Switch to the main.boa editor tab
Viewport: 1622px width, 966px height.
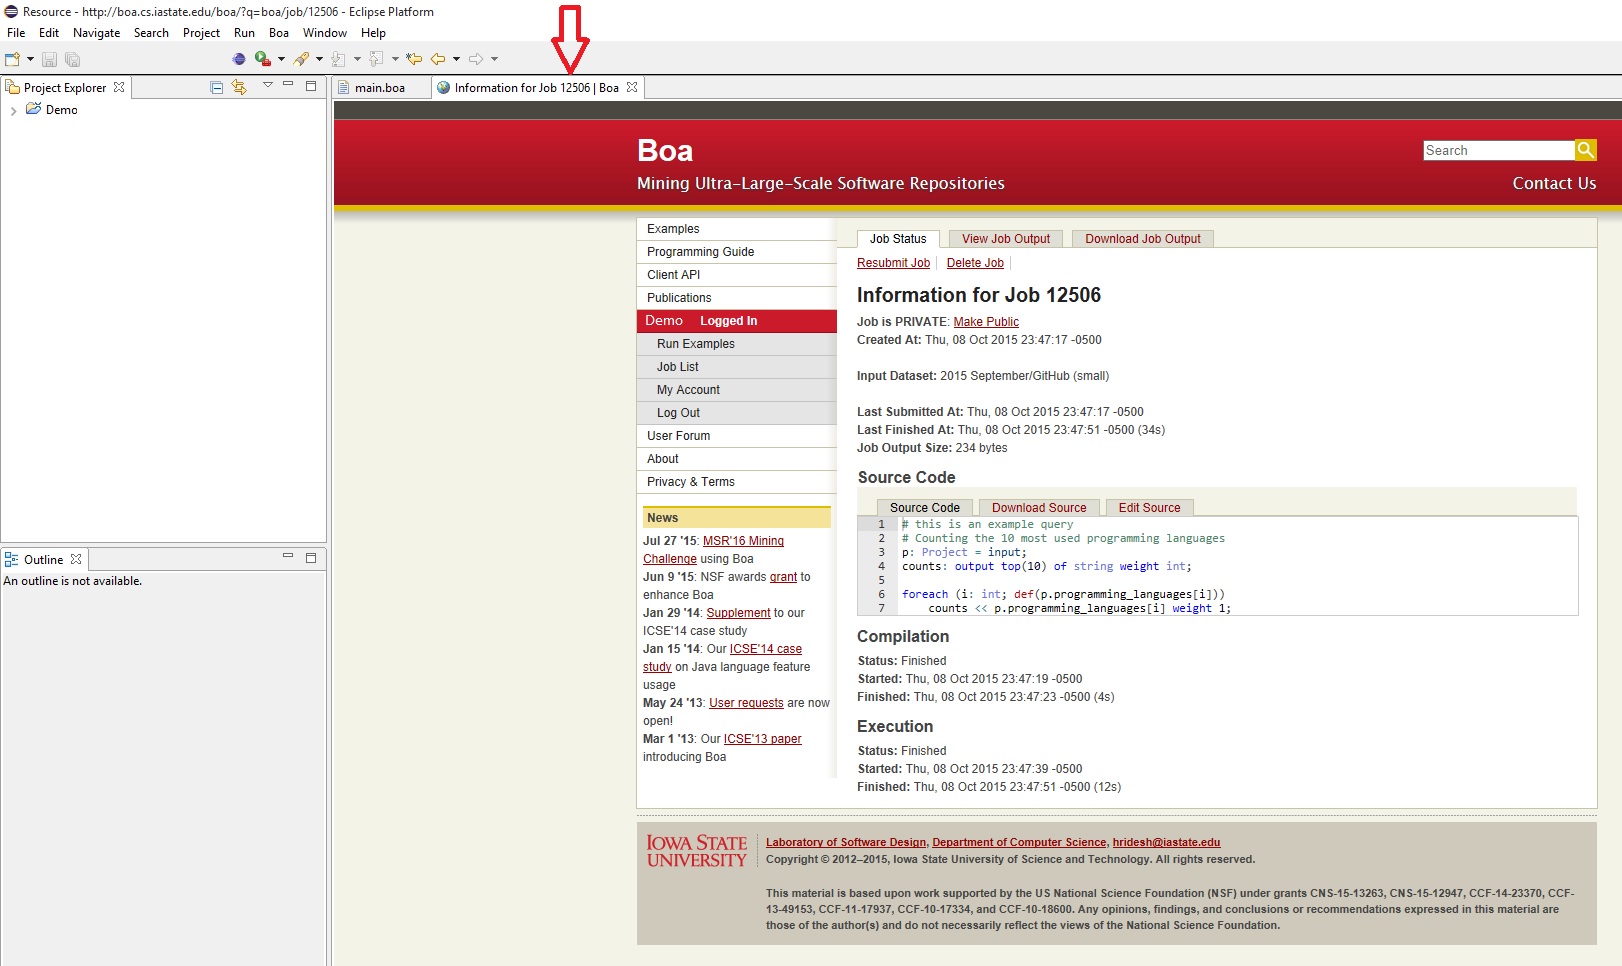point(379,88)
